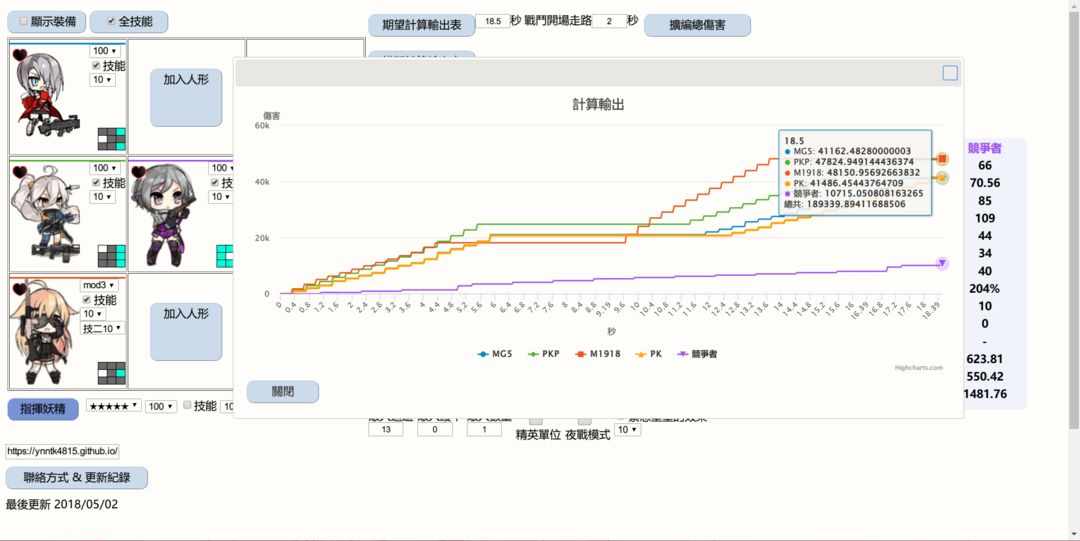Click 加入人形 beside the MG5 doll
Viewport: 1080px width, 541px height.
(x=186, y=97)
